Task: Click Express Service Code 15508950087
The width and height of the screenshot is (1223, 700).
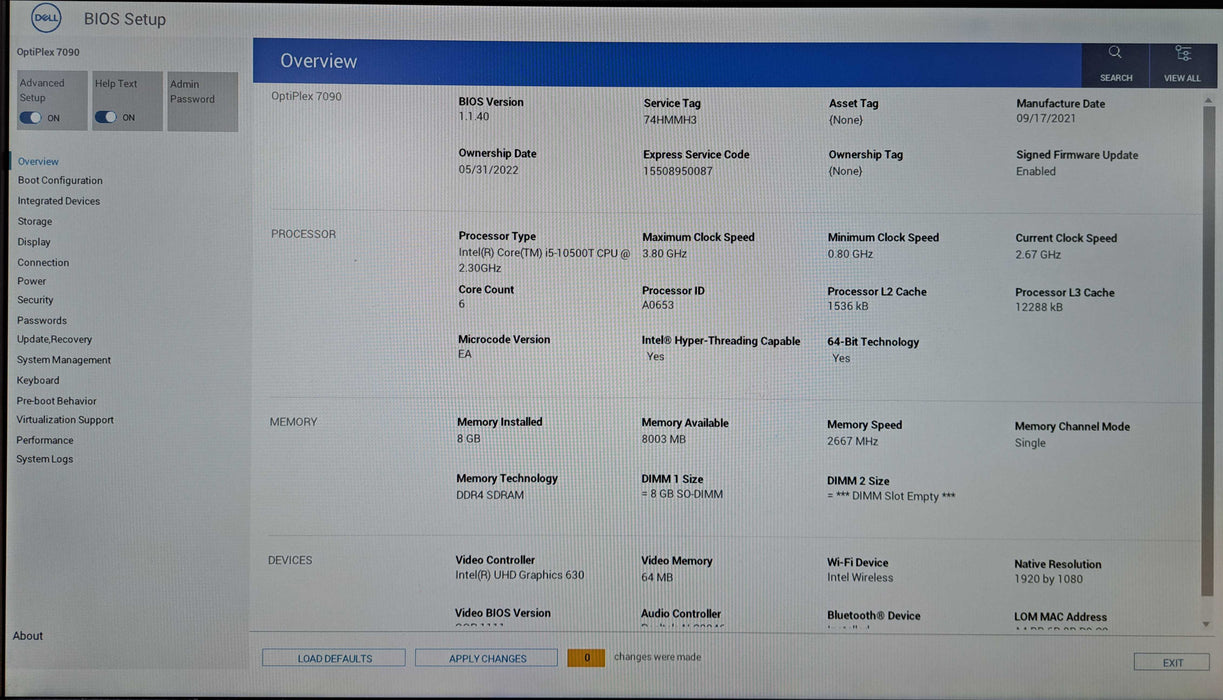Action: (x=678, y=171)
